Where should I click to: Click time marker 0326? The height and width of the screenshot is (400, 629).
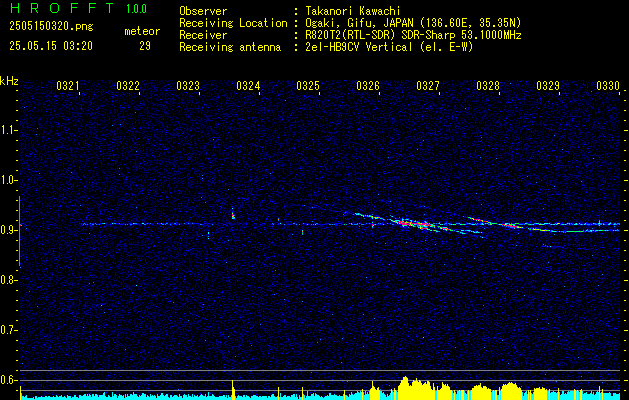(368, 85)
